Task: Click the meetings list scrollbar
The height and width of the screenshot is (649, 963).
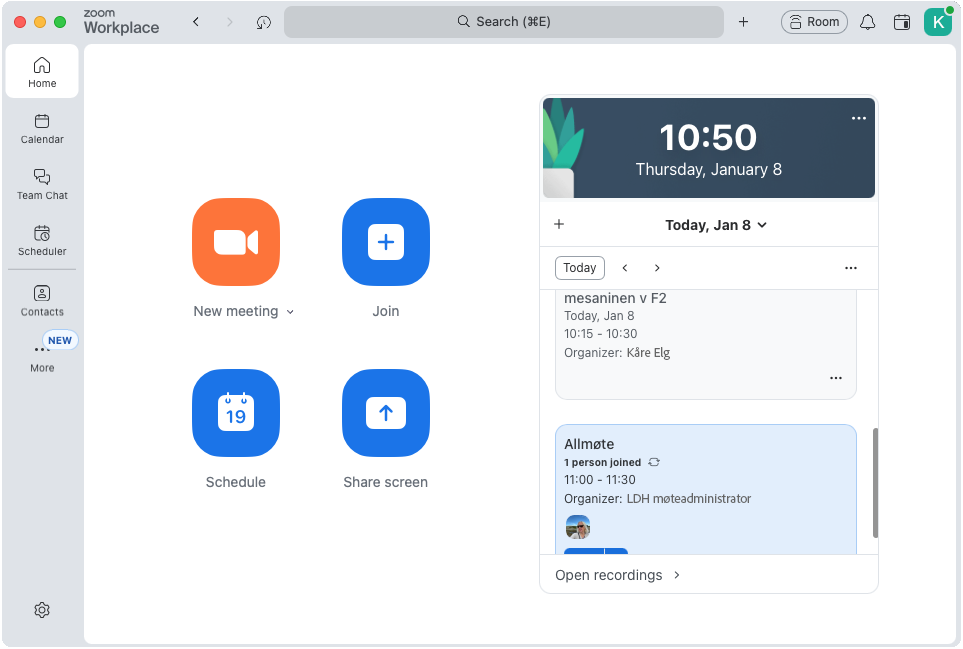Action: [x=875, y=483]
